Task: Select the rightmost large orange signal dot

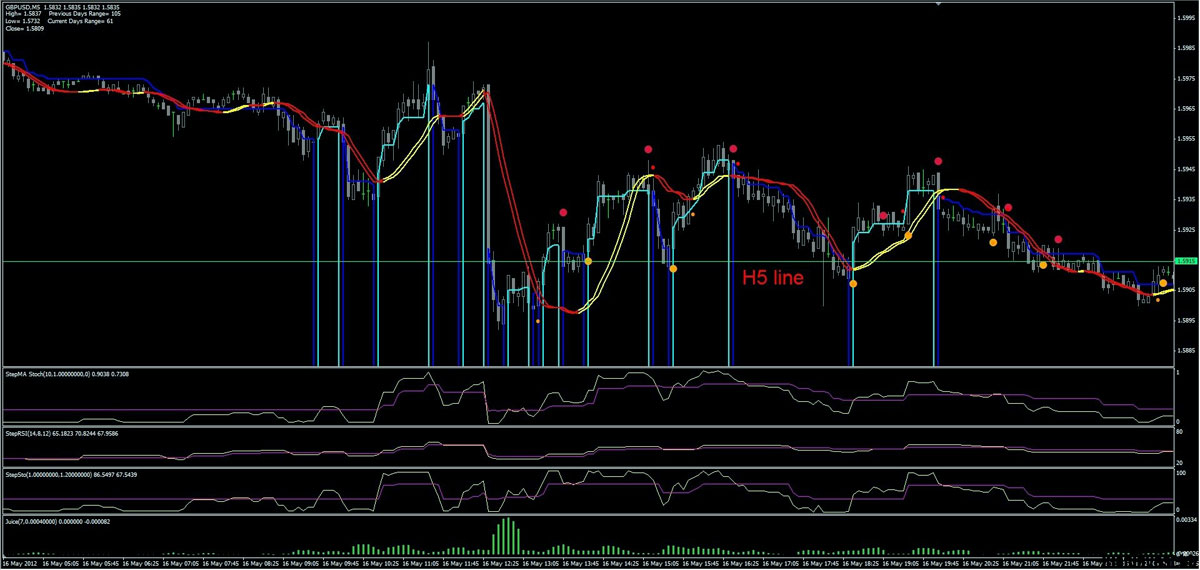Action: 1163,283
